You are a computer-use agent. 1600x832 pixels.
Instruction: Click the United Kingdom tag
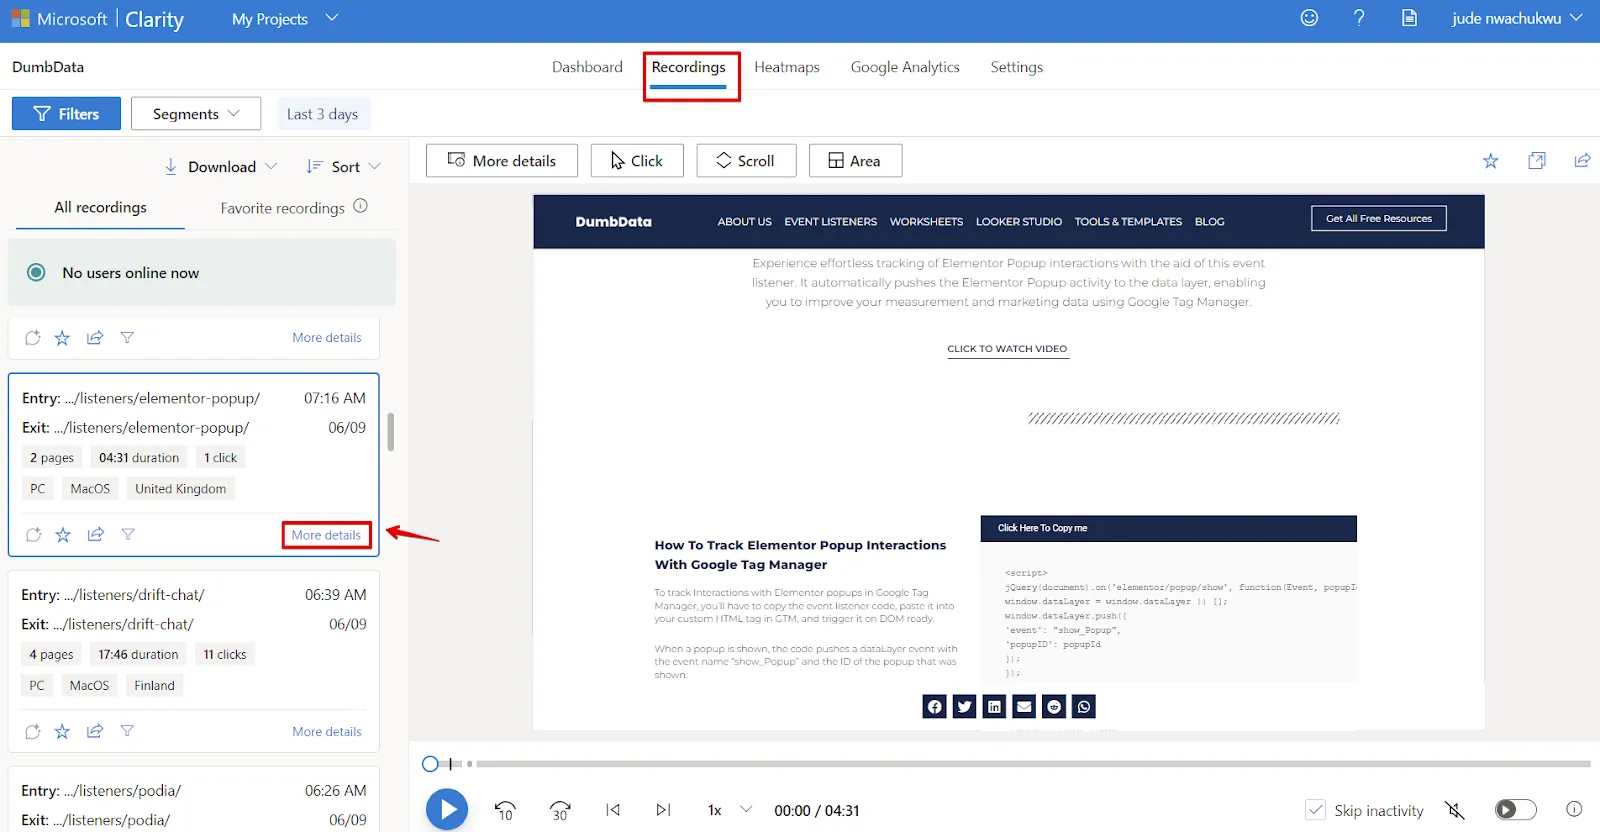[x=181, y=489]
